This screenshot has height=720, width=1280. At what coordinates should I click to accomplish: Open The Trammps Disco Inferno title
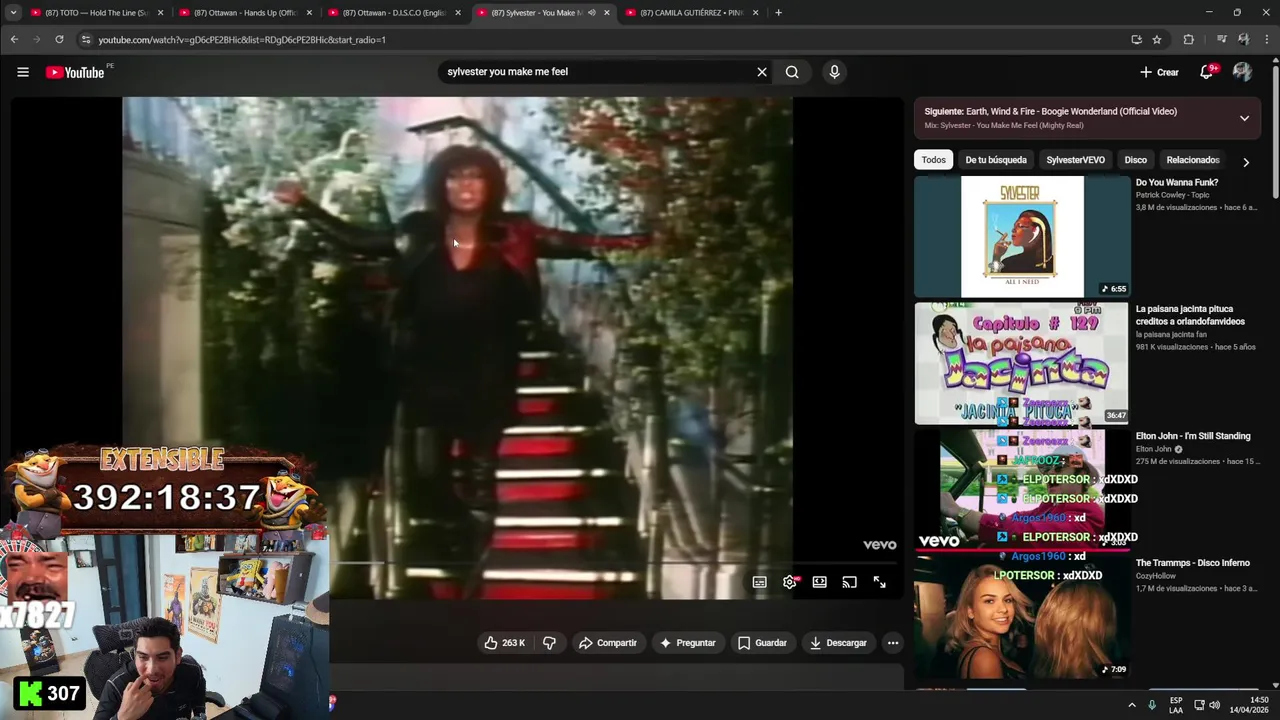[x=1193, y=563]
